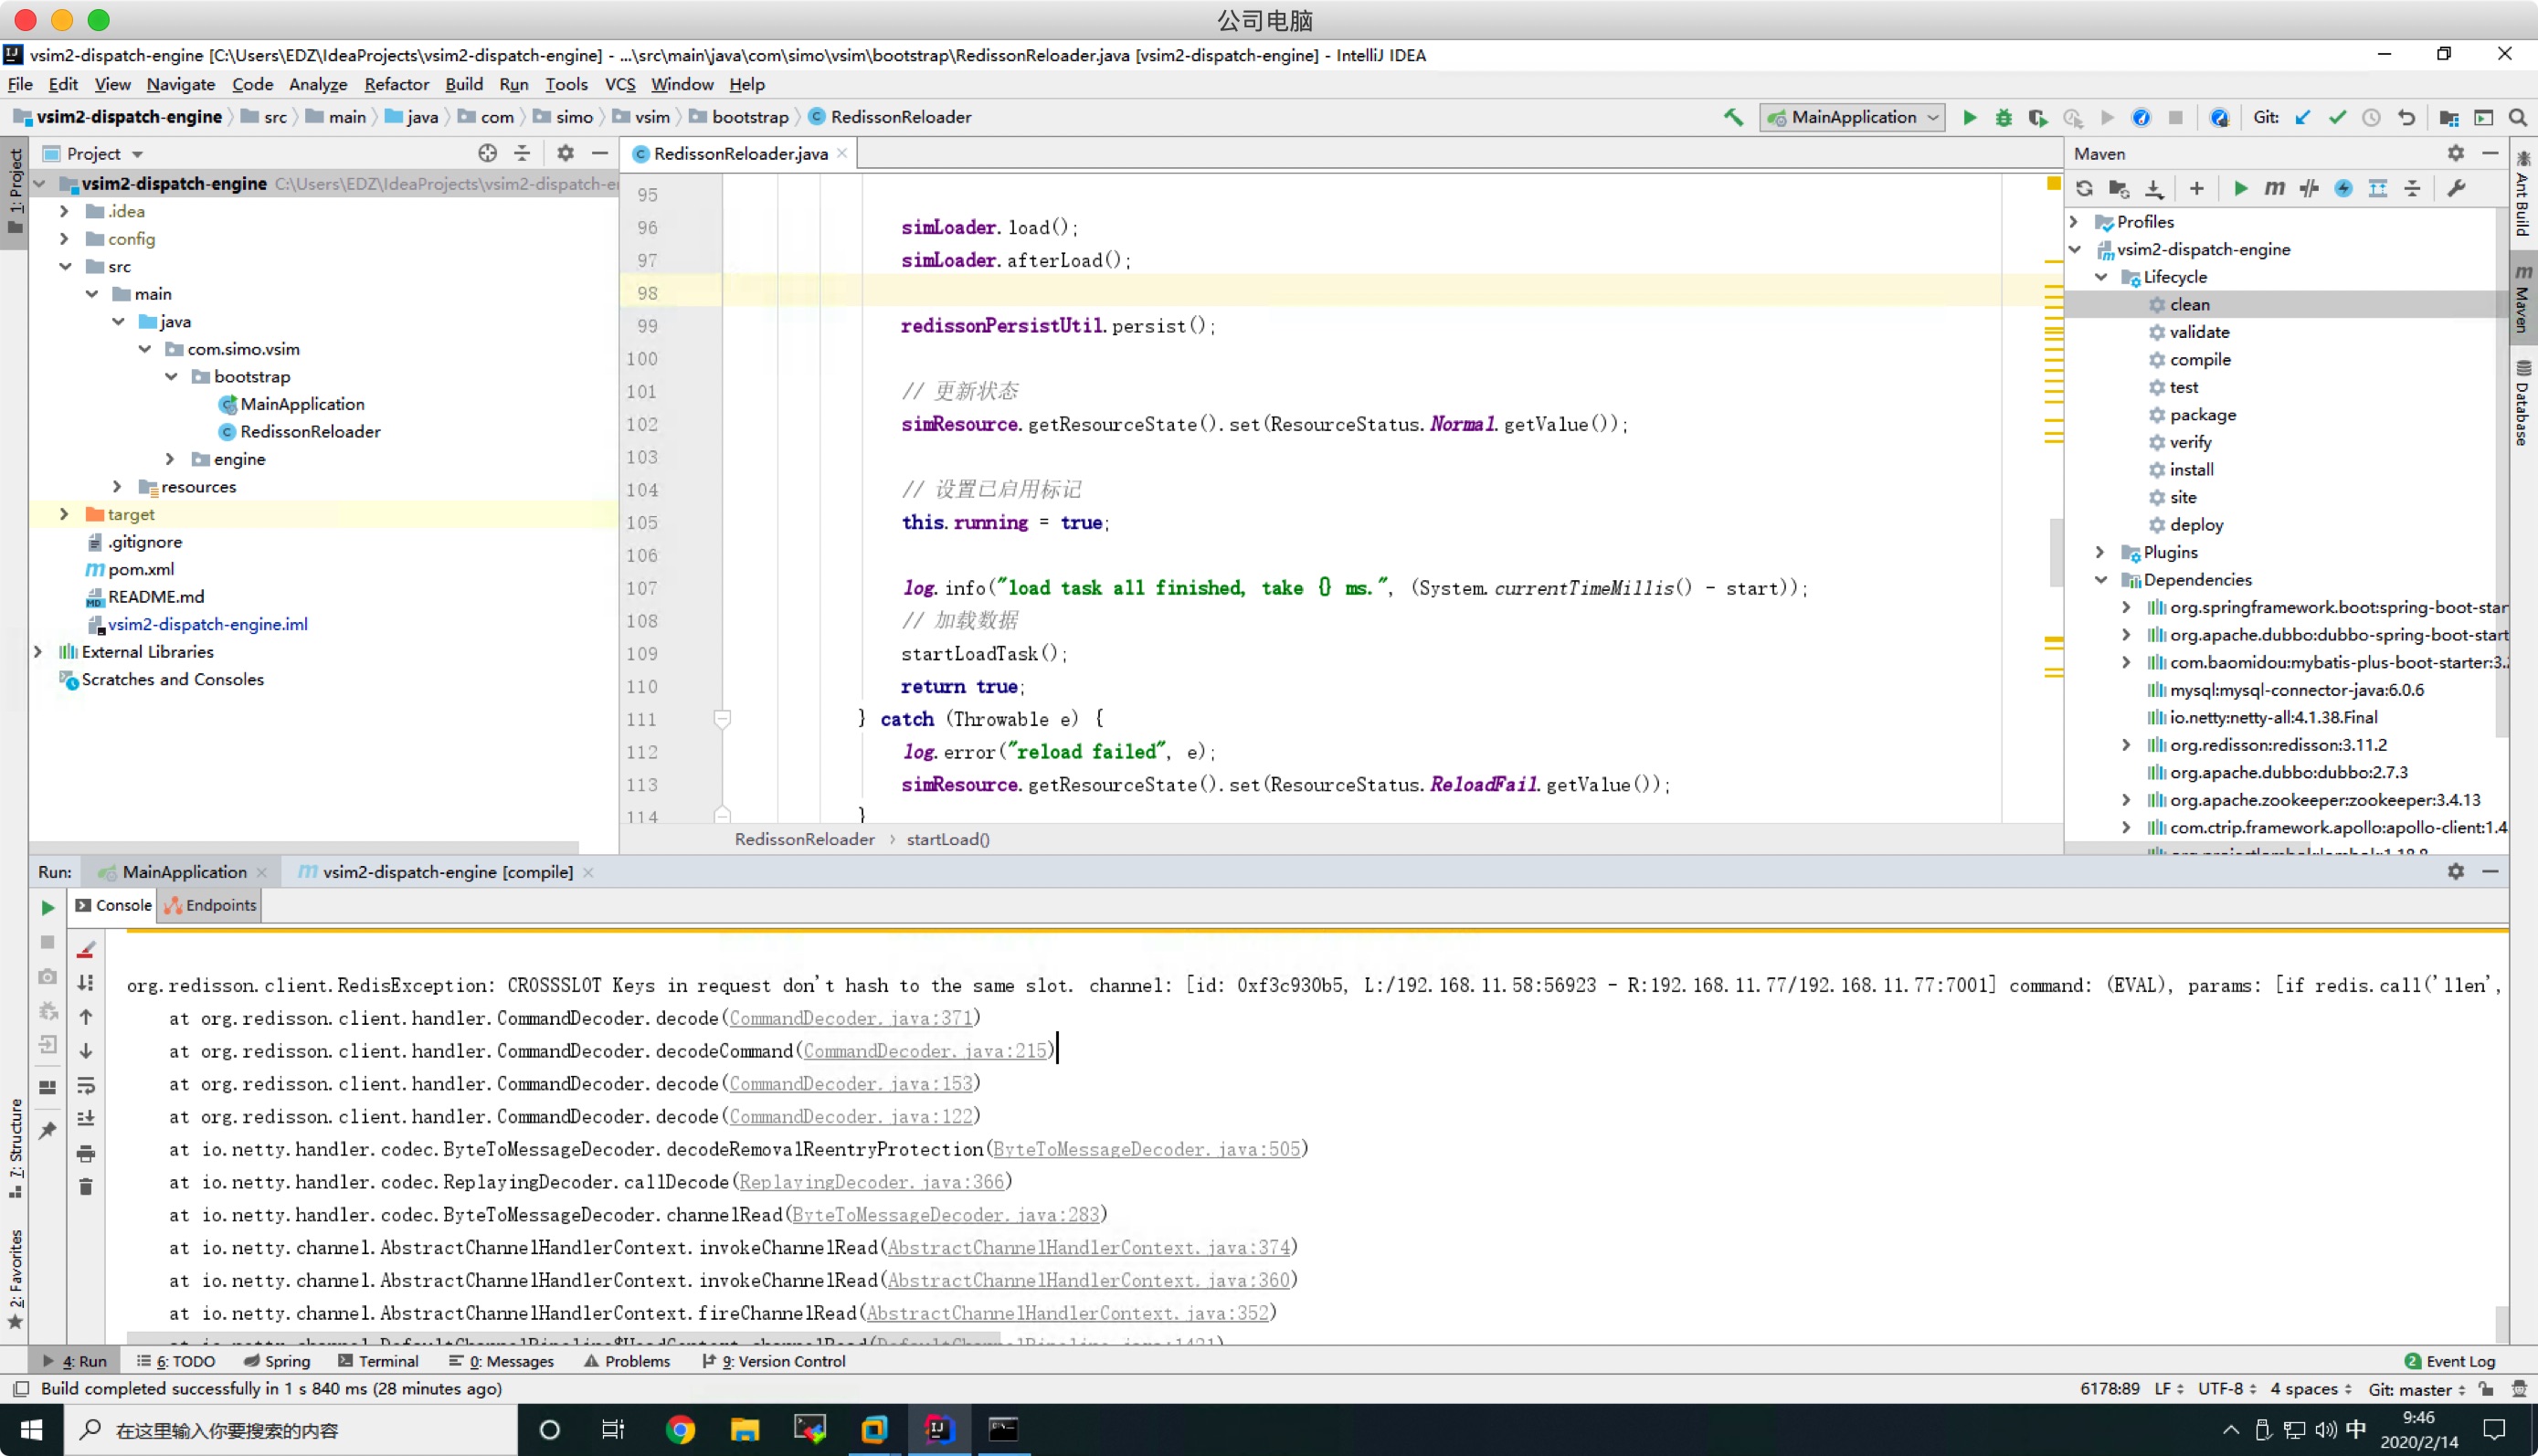The height and width of the screenshot is (1456, 2538).
Task: Reimport all Maven projects
Action: 2084,188
